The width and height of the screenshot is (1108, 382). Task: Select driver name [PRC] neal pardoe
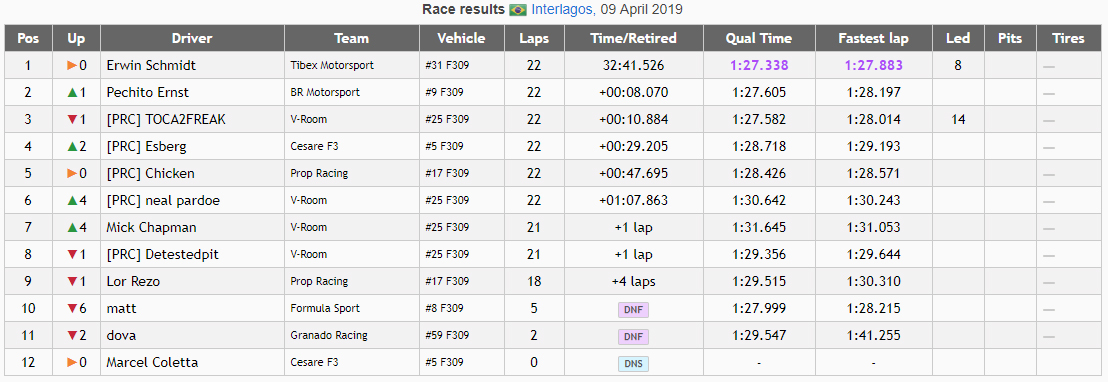click(x=163, y=201)
